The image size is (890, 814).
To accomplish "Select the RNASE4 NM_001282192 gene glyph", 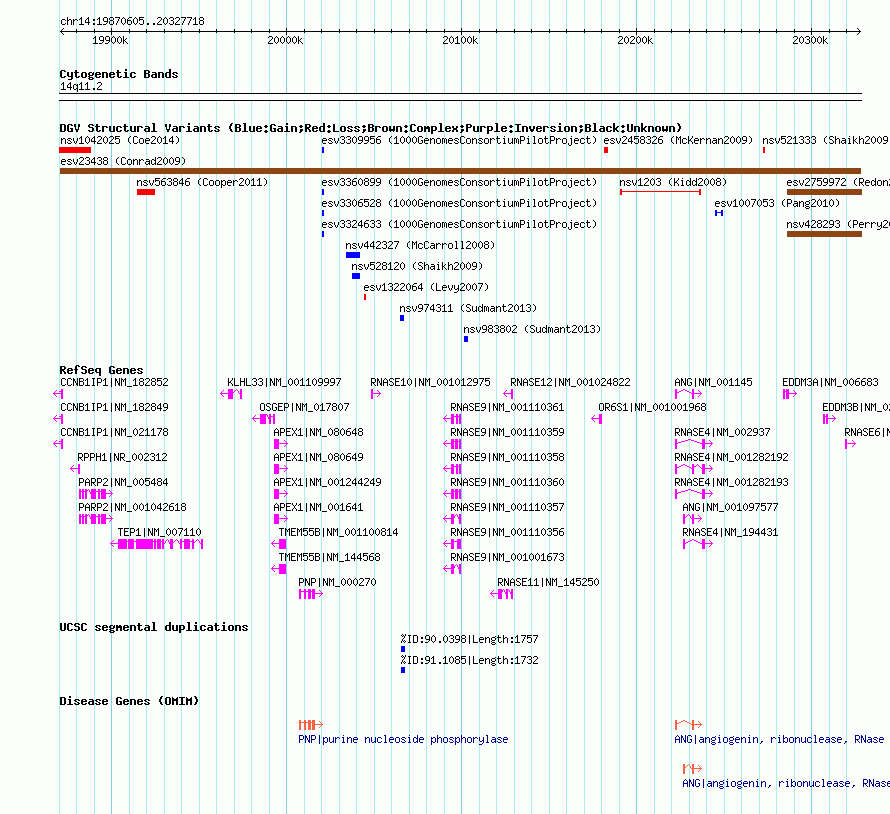I will 694,469.
